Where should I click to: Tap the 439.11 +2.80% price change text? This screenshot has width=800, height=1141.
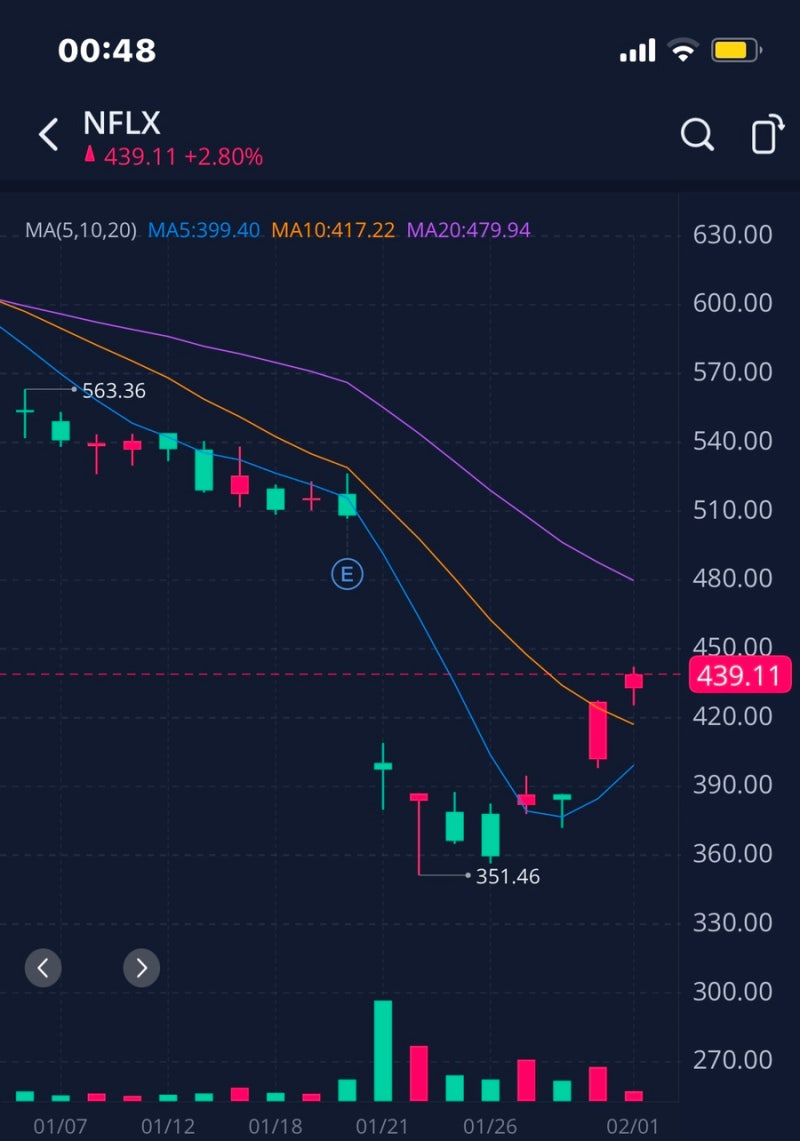pyautogui.click(x=182, y=156)
